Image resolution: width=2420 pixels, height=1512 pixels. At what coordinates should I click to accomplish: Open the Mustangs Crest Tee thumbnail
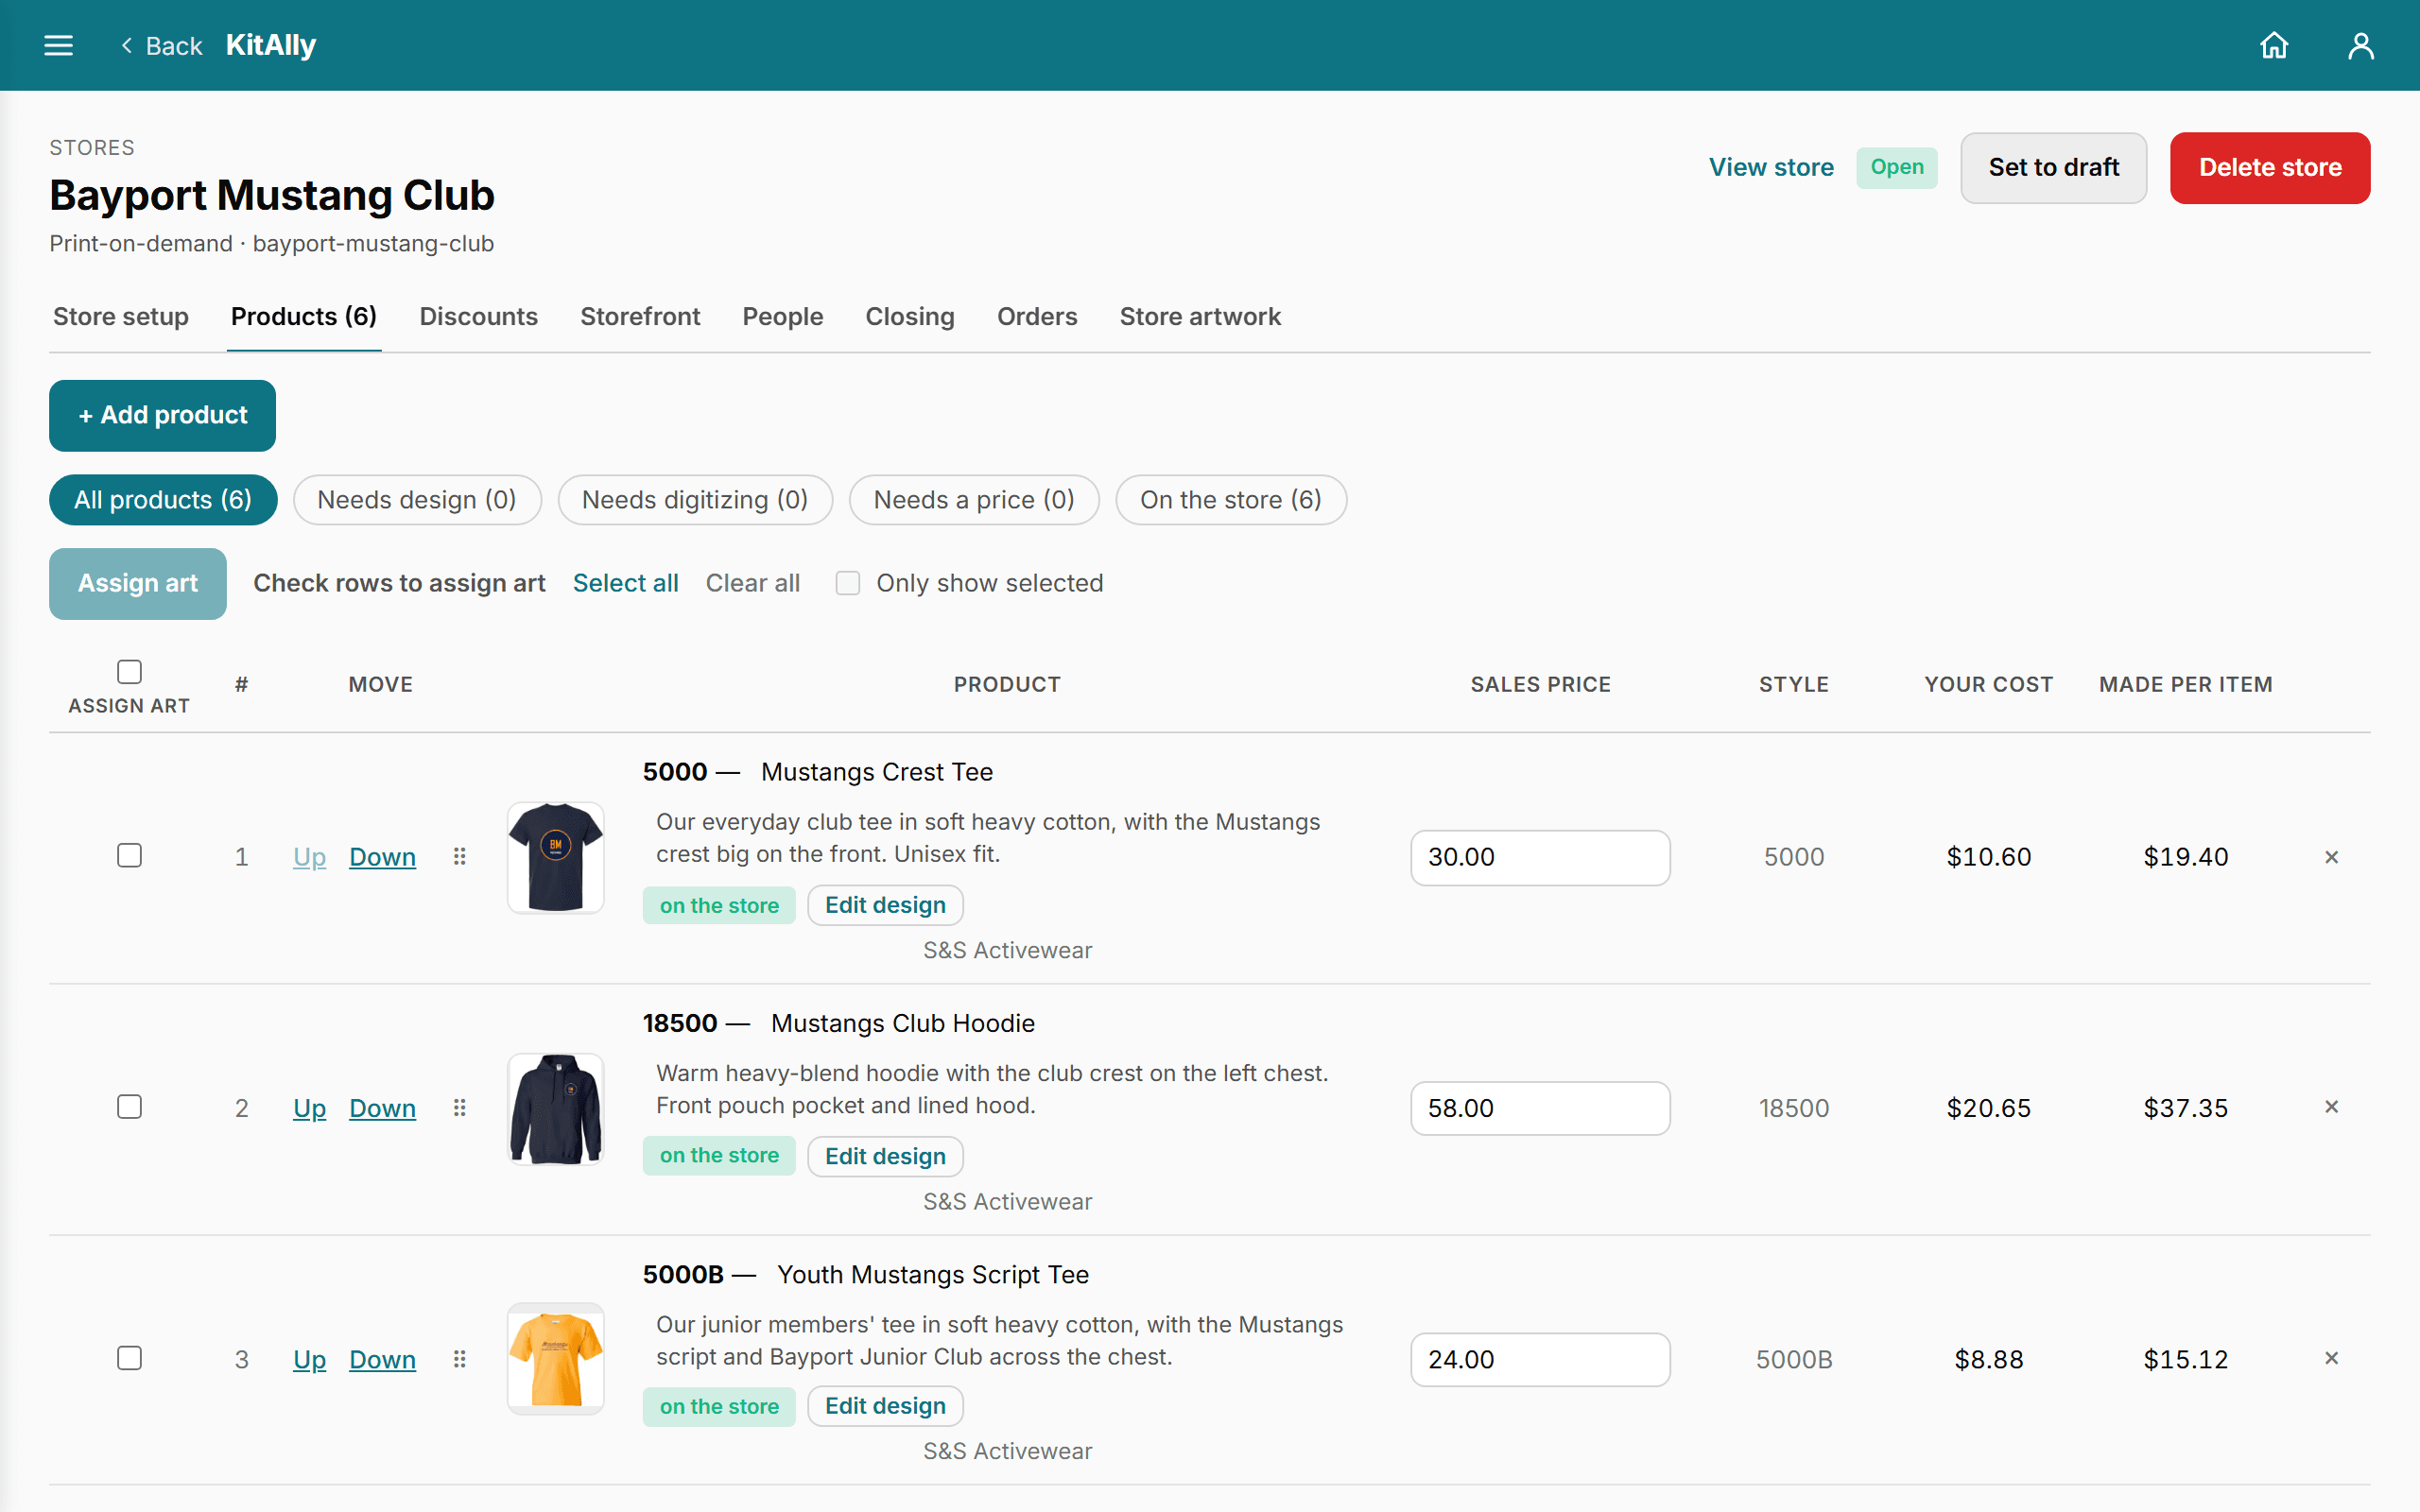[556, 856]
